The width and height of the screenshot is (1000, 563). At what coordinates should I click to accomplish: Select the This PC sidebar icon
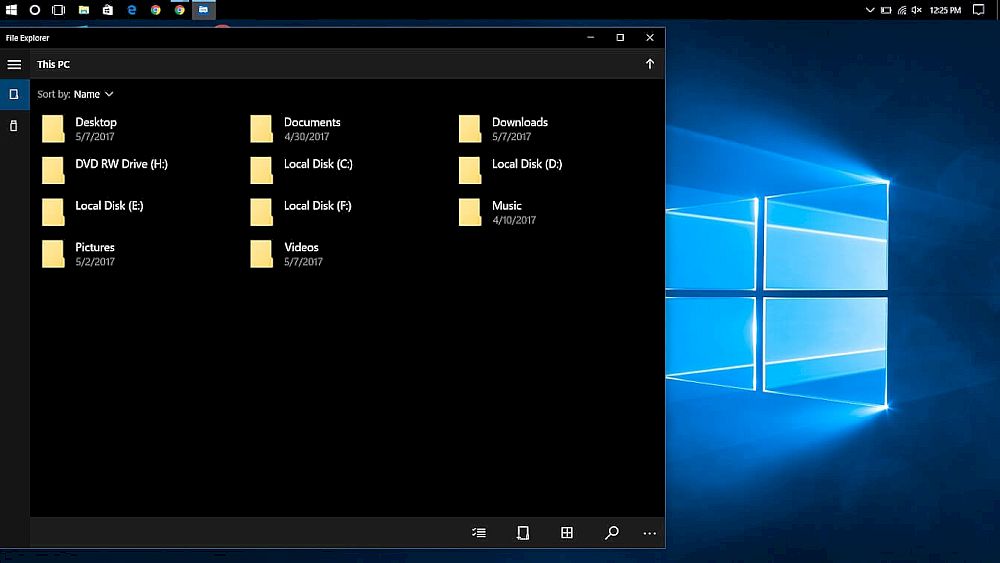click(14, 94)
